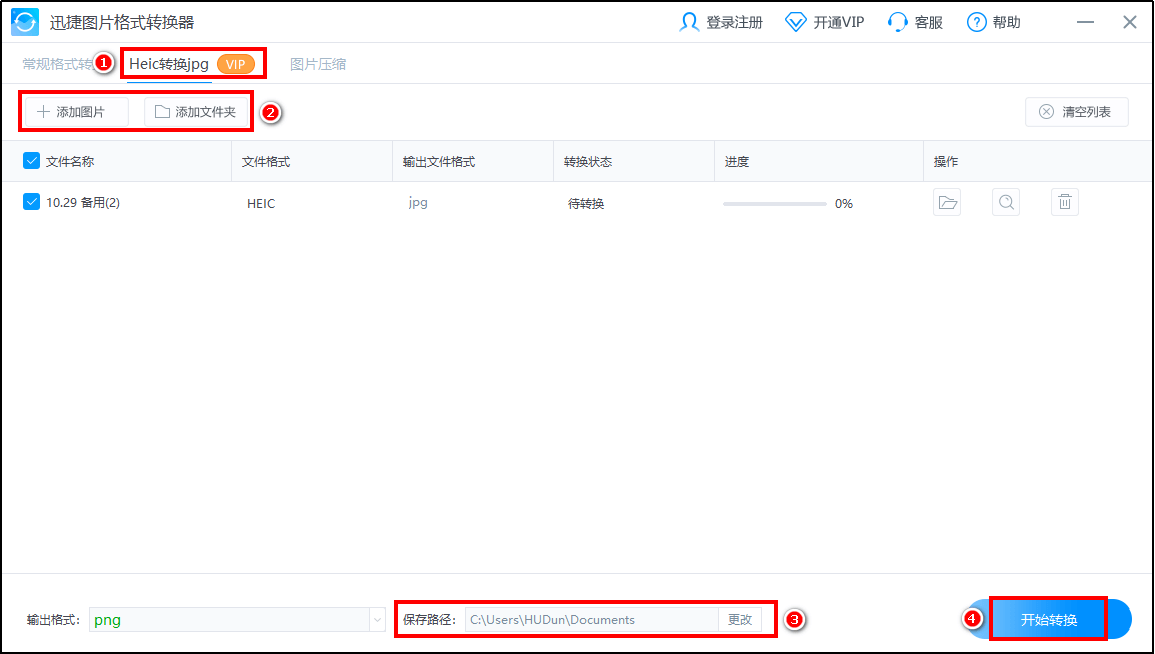Expand the 输出格式 png dropdown arrow
The image size is (1155, 654).
[x=377, y=620]
